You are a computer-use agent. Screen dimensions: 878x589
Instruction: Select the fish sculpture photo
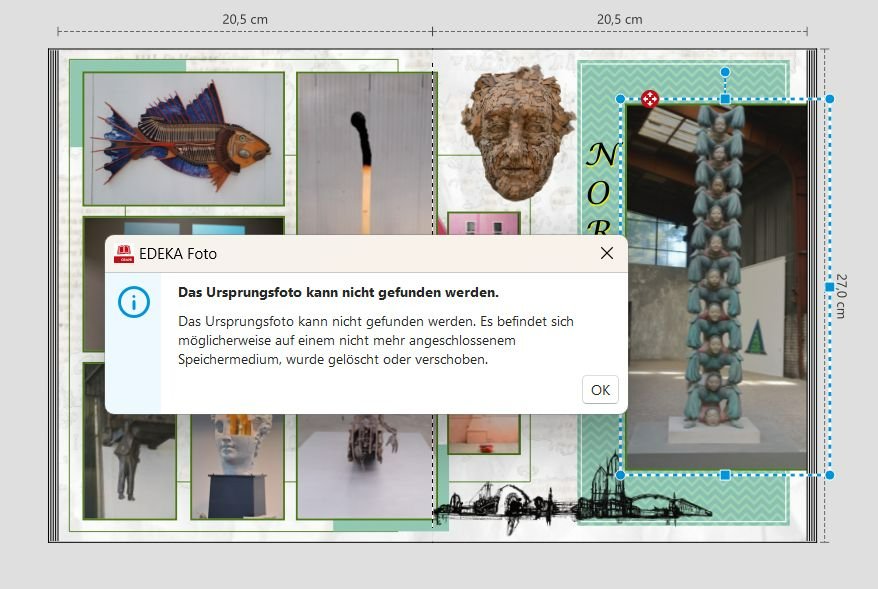183,137
